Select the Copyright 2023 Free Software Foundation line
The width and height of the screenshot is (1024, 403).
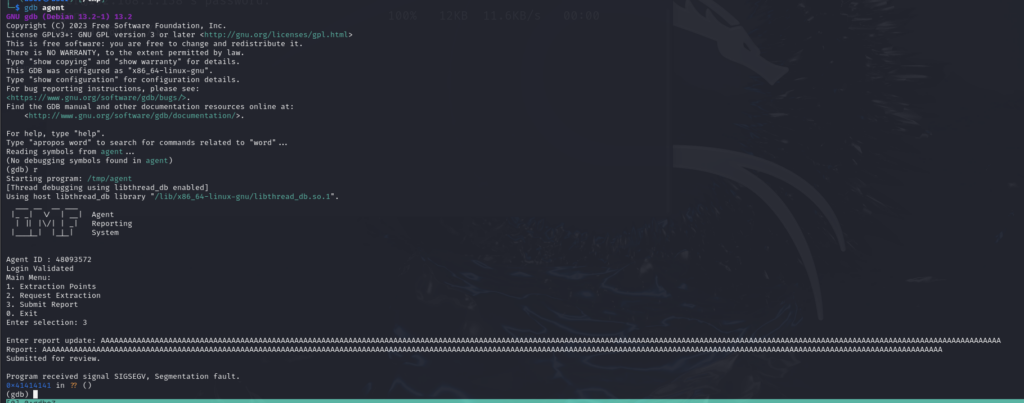tap(116, 25)
